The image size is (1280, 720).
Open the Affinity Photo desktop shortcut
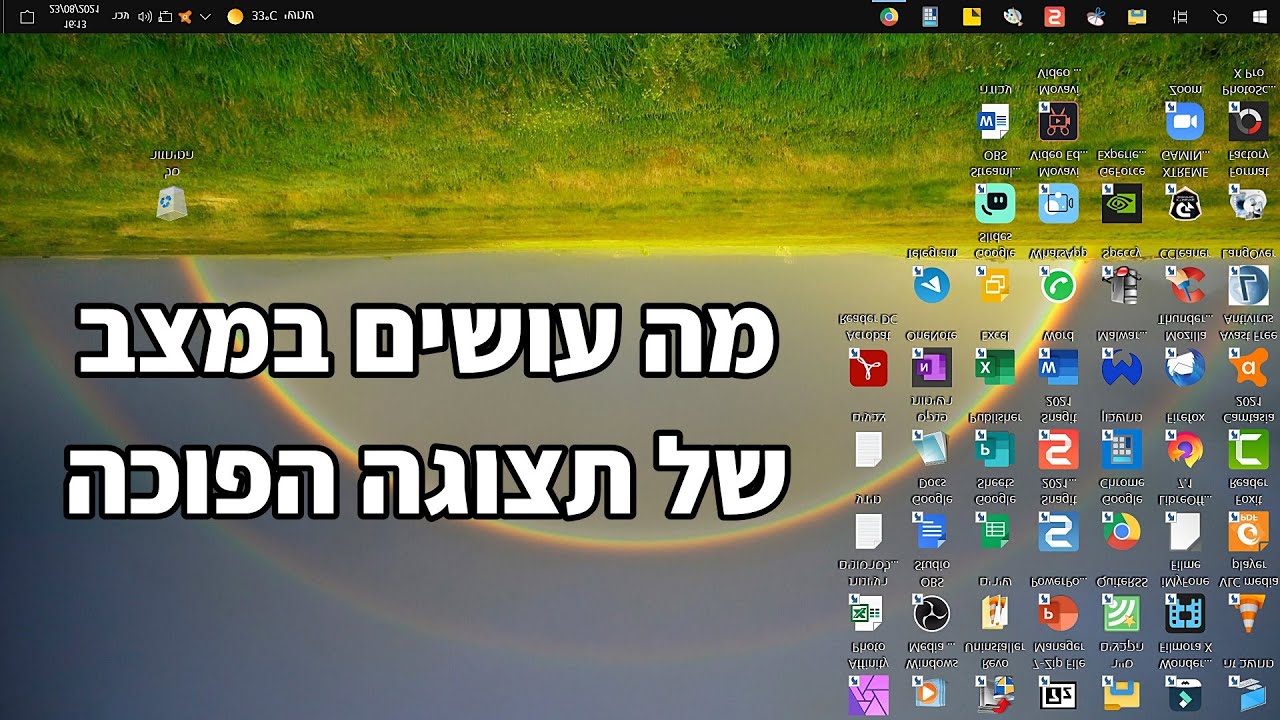(867, 693)
